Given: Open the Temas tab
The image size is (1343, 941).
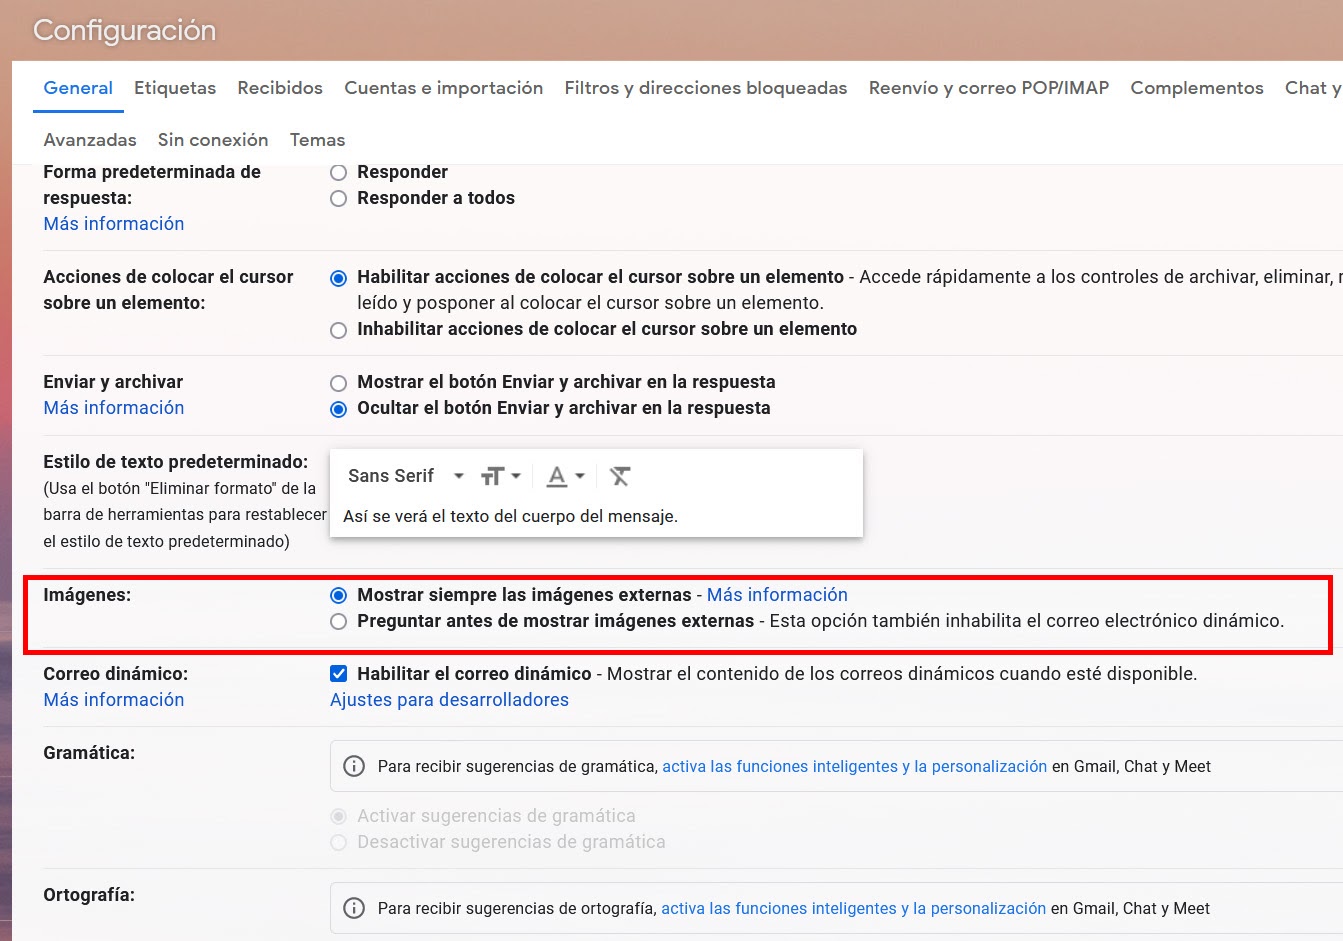Looking at the screenshot, I should pos(317,140).
